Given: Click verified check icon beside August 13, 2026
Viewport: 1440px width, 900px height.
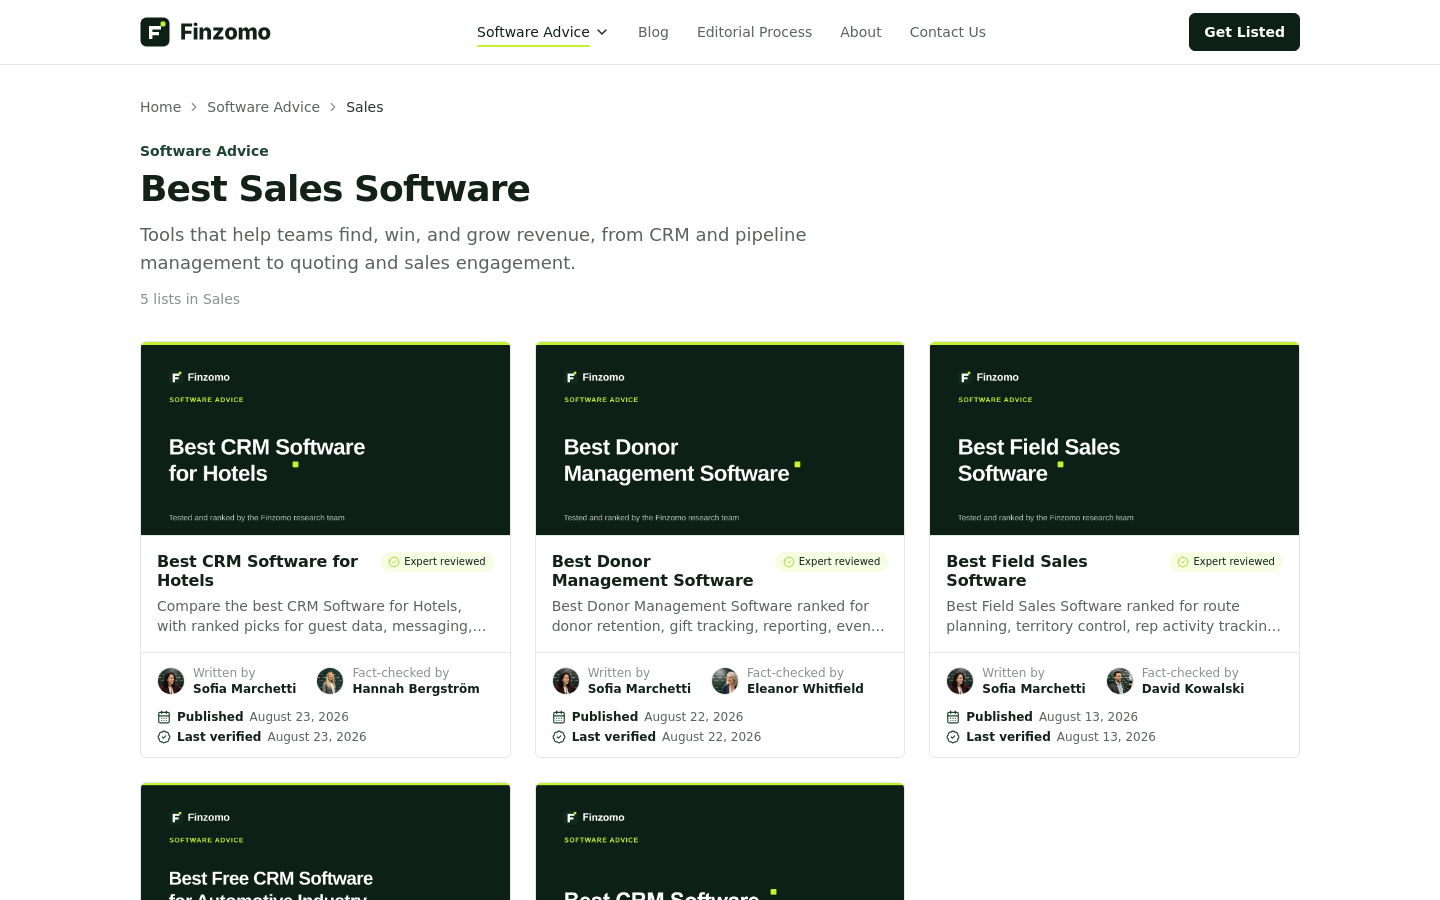Looking at the screenshot, I should (x=953, y=737).
